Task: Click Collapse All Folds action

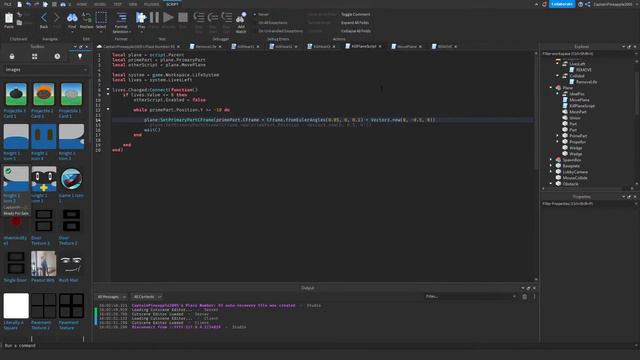Action: (x=356, y=31)
